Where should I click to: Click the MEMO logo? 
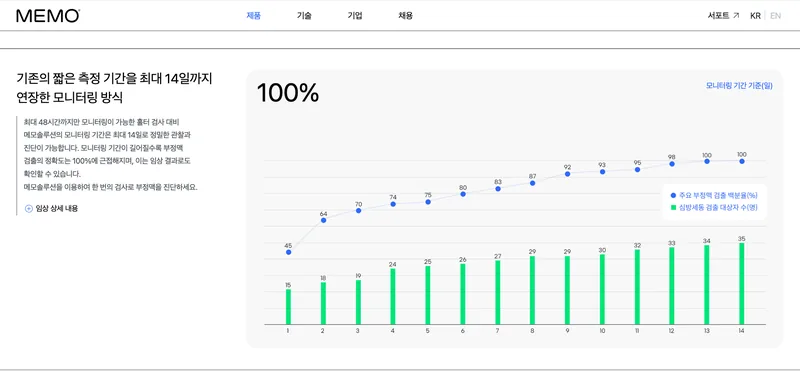click(48, 16)
